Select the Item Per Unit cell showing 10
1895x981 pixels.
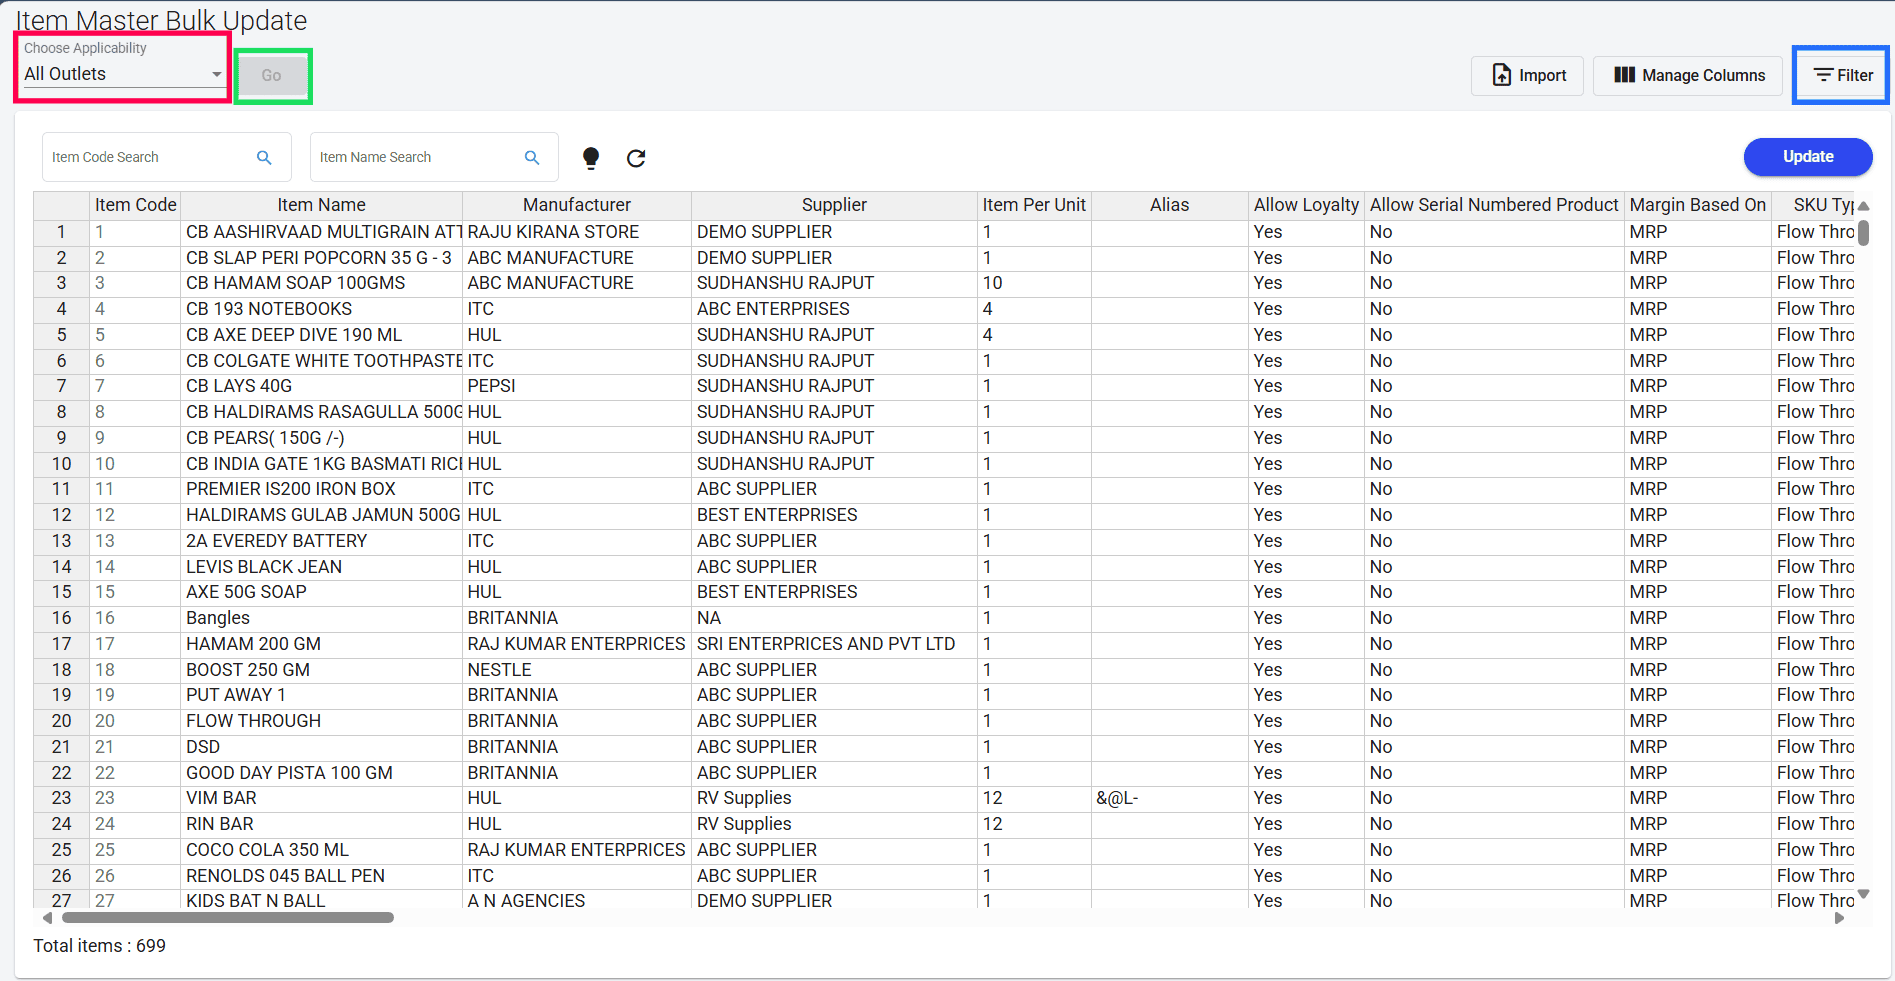[x=1034, y=283]
